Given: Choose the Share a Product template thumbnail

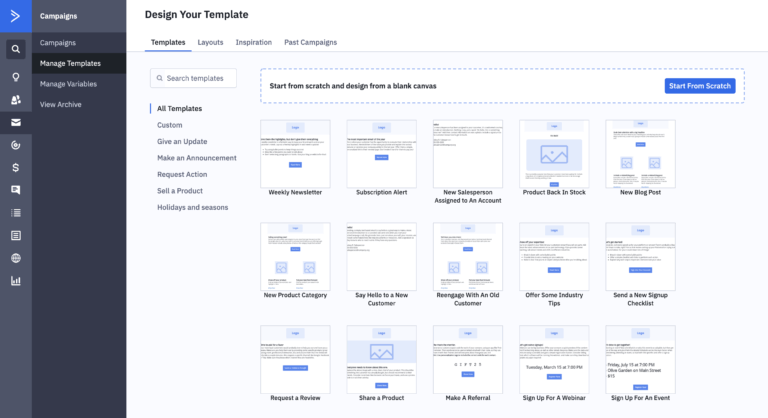Looking at the screenshot, I should 382,359.
